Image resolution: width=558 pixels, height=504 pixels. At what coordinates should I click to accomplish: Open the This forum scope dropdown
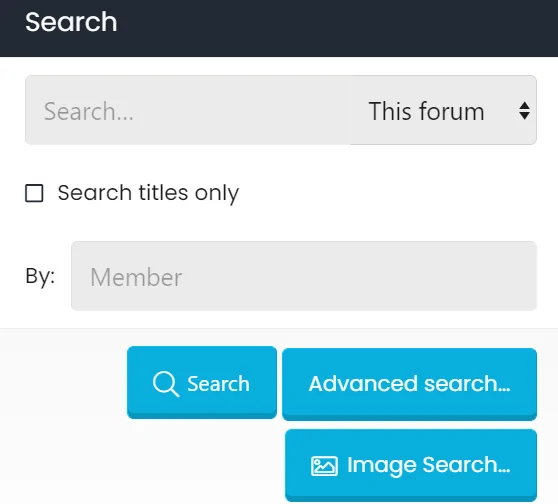443,110
